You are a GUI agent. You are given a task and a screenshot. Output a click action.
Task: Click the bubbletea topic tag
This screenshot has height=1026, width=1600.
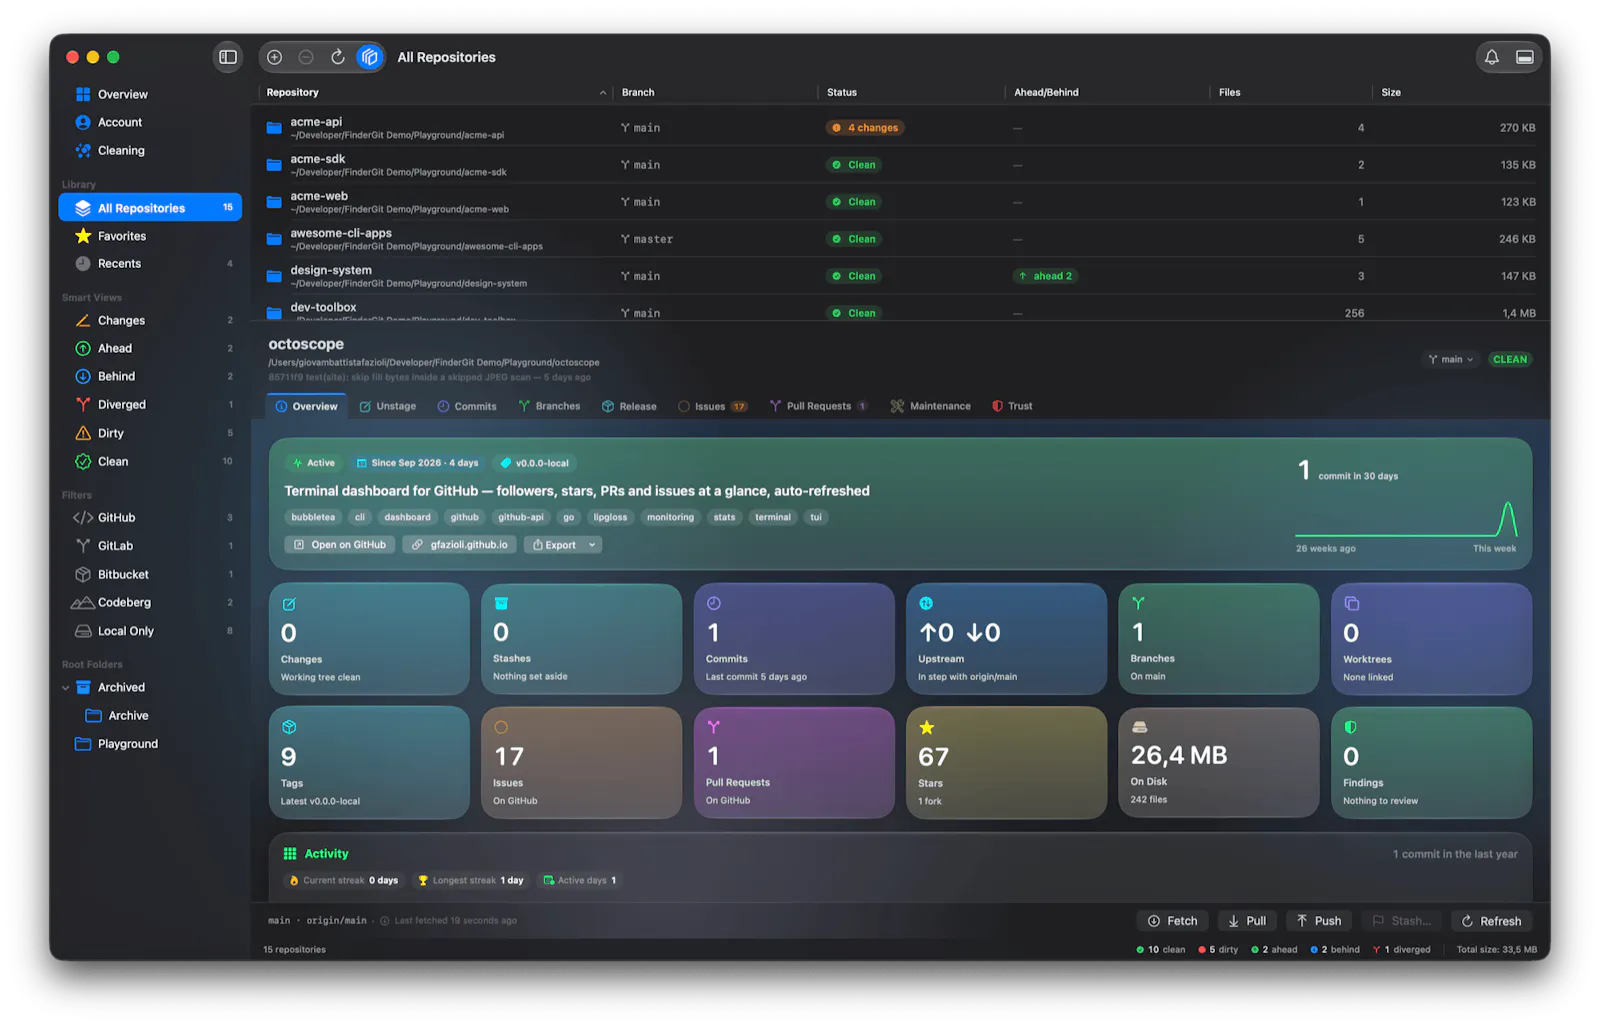point(313,517)
